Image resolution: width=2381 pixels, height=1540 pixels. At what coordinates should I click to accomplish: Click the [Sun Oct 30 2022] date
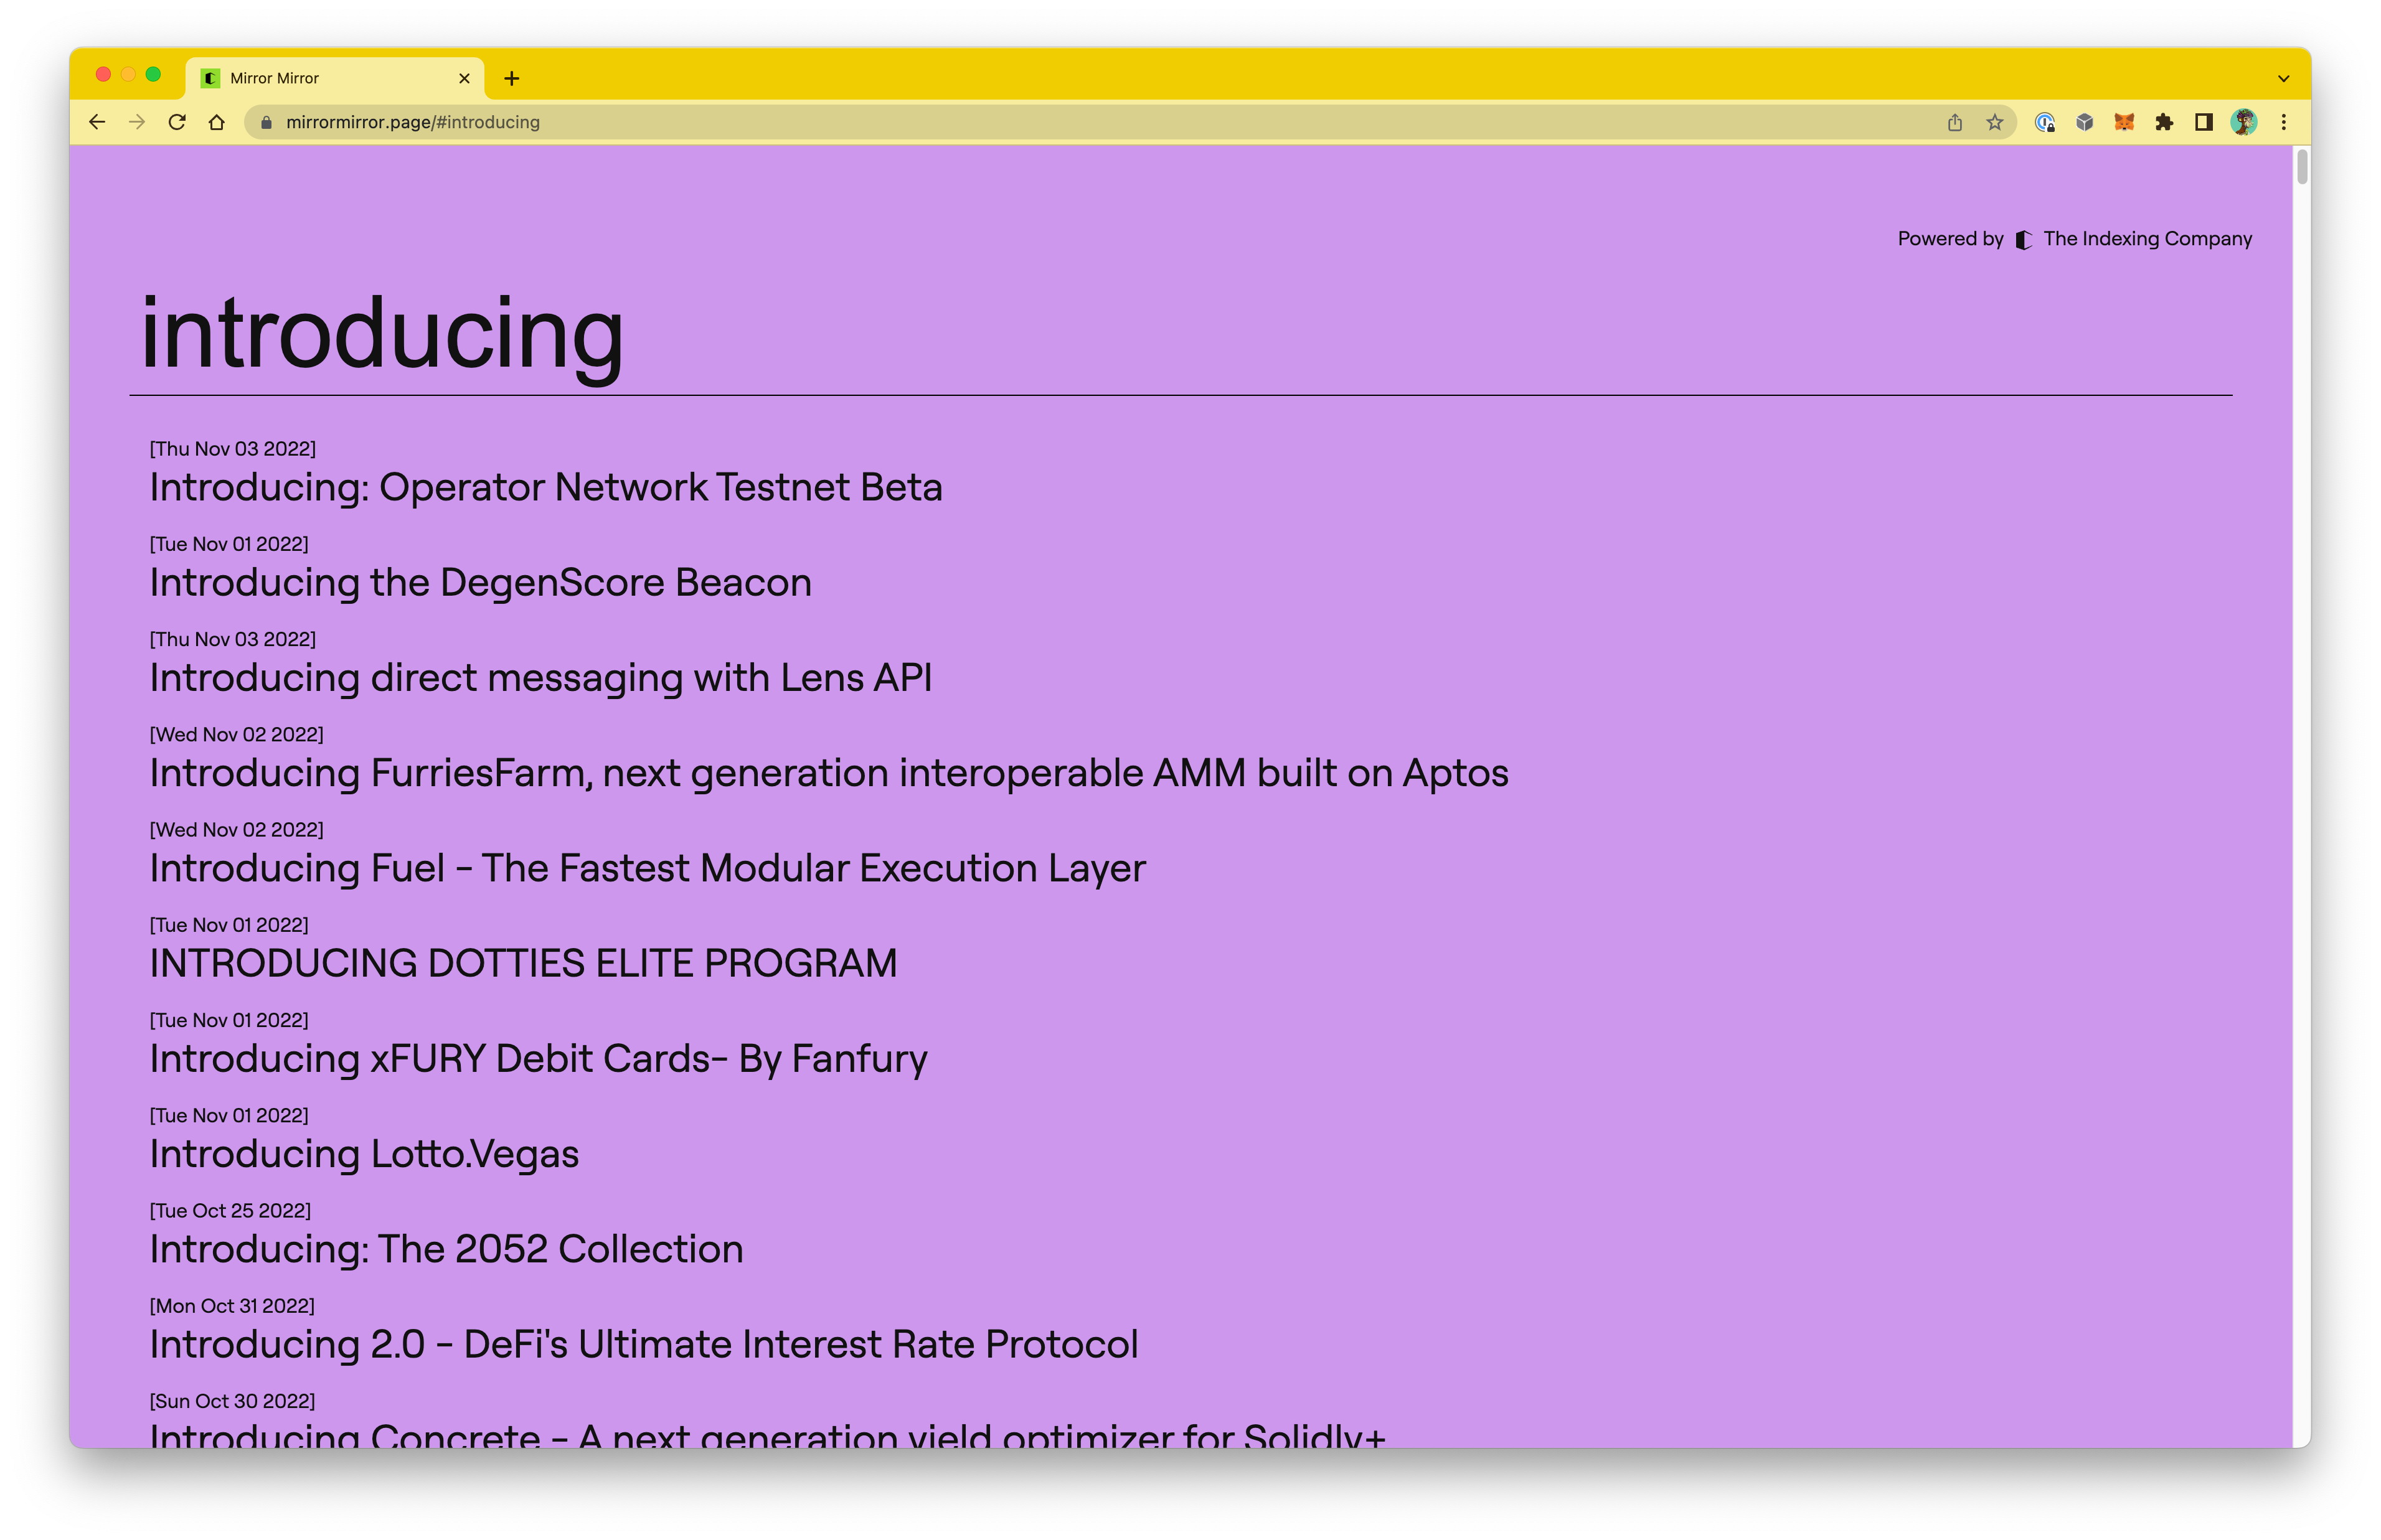(232, 1401)
